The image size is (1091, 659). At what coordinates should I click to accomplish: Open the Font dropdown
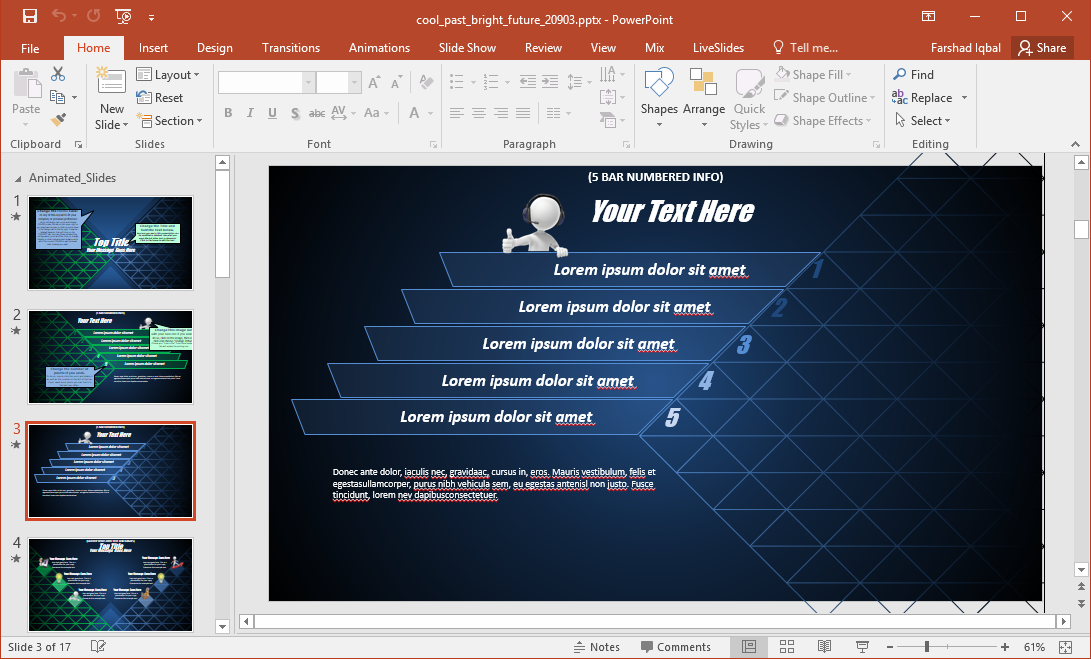pyautogui.click(x=306, y=81)
